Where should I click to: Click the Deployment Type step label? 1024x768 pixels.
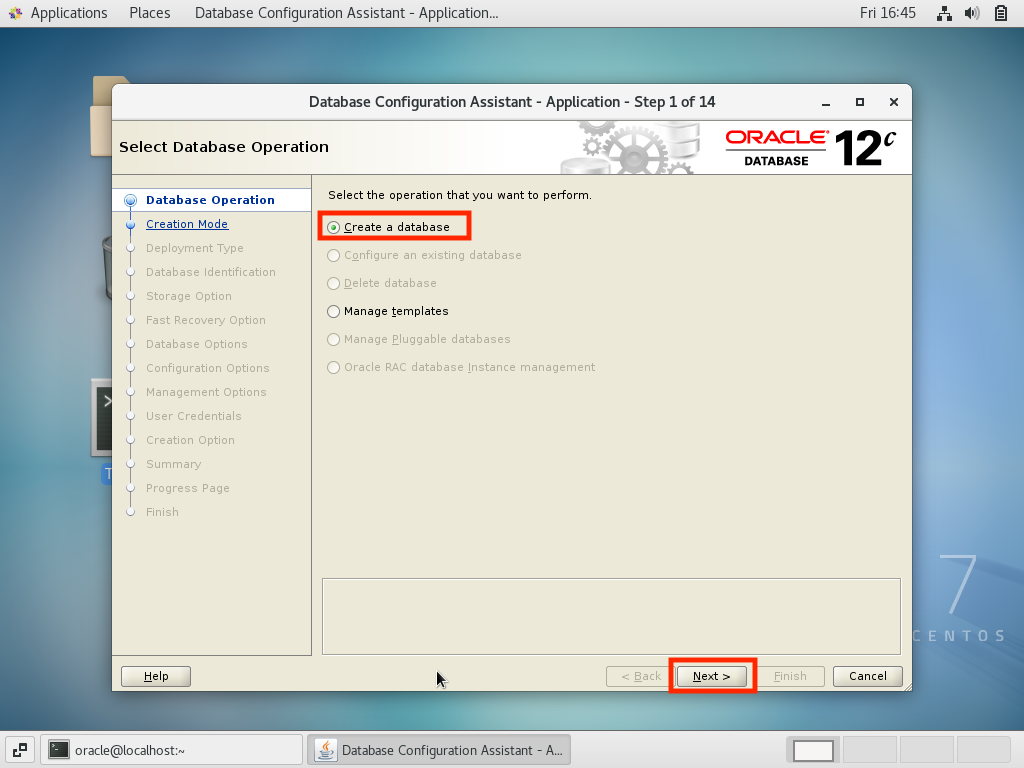point(195,248)
